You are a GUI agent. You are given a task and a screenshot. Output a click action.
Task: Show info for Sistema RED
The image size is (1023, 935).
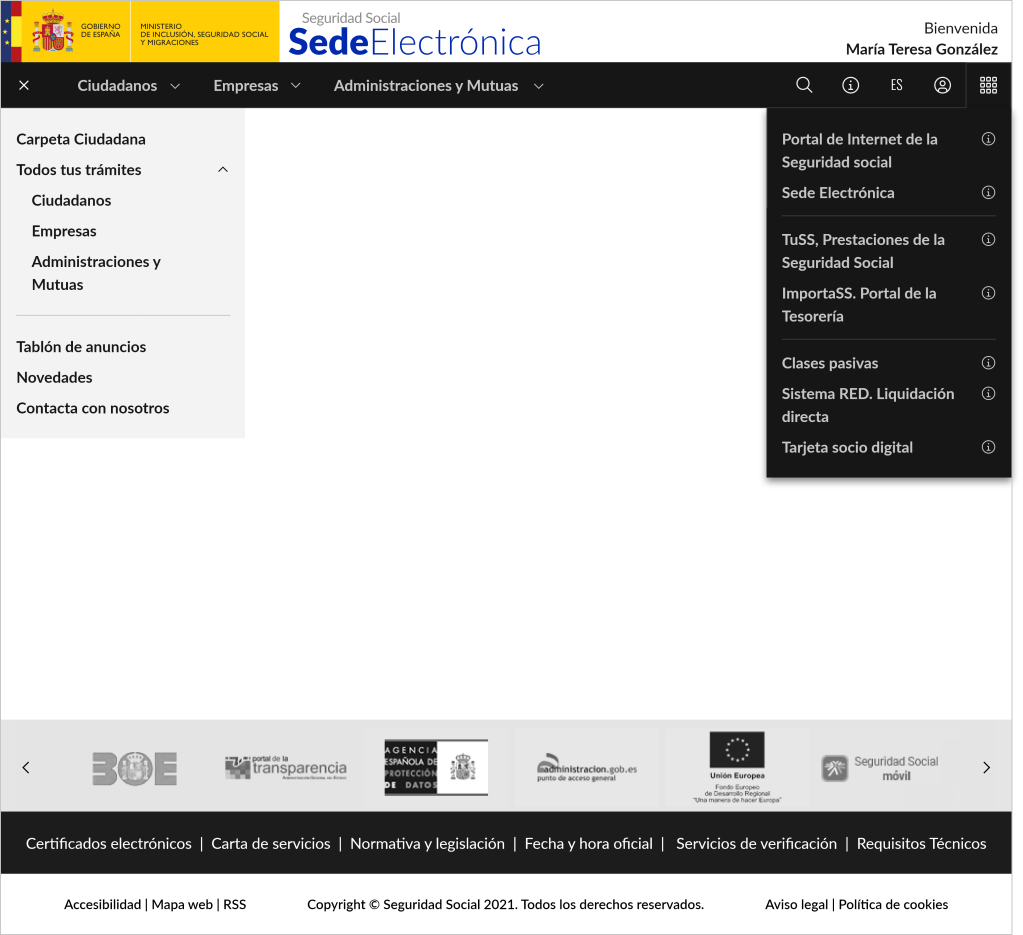tap(988, 393)
